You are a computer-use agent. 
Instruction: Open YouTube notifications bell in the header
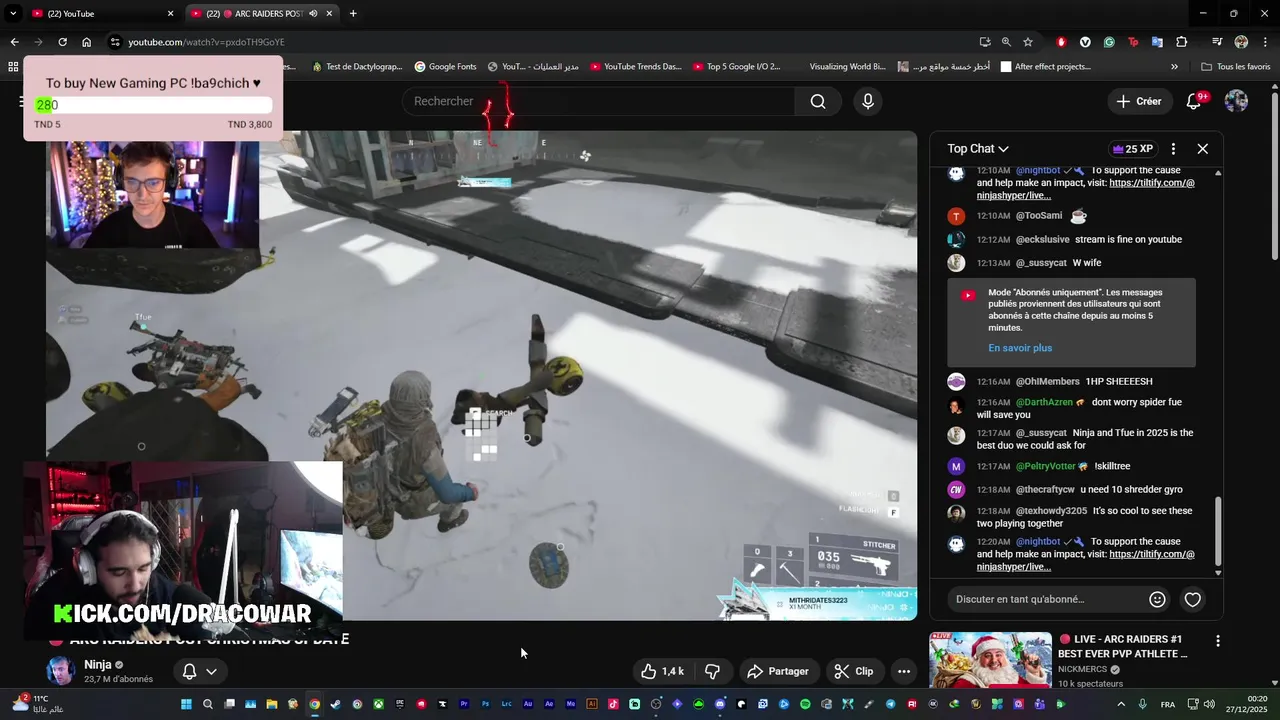[x=1194, y=101]
